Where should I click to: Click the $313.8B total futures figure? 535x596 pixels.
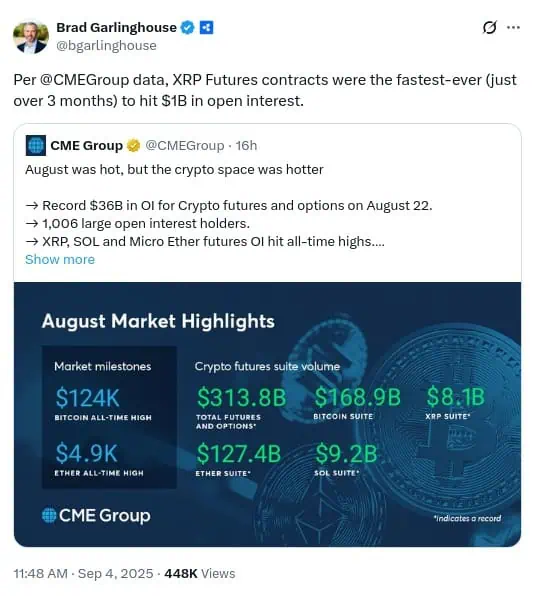[x=241, y=398]
